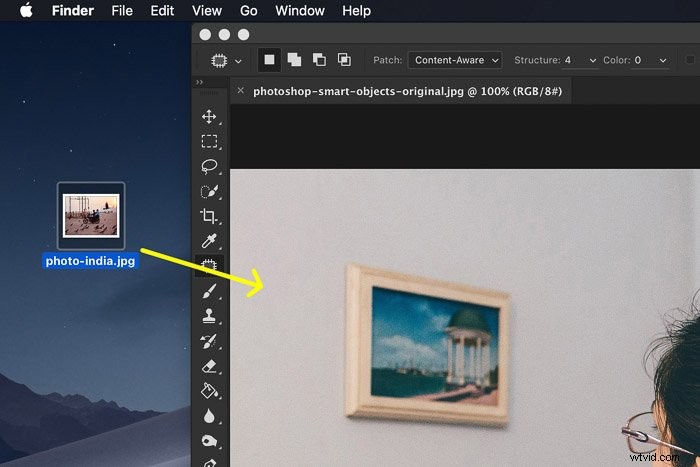Select the Lasso tool
Viewport: 700px width, 467px height.
209,166
